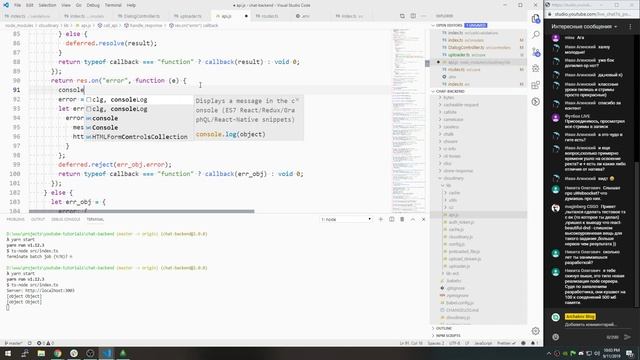
Task: Click editor horizontal scrollbar
Action: 142,211
